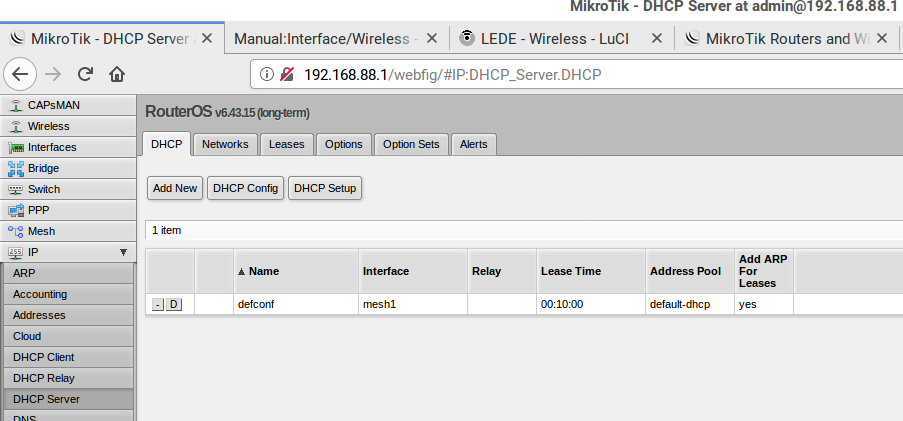The width and height of the screenshot is (903, 421).
Task: Launch the DHCP Setup button
Action: (x=325, y=188)
